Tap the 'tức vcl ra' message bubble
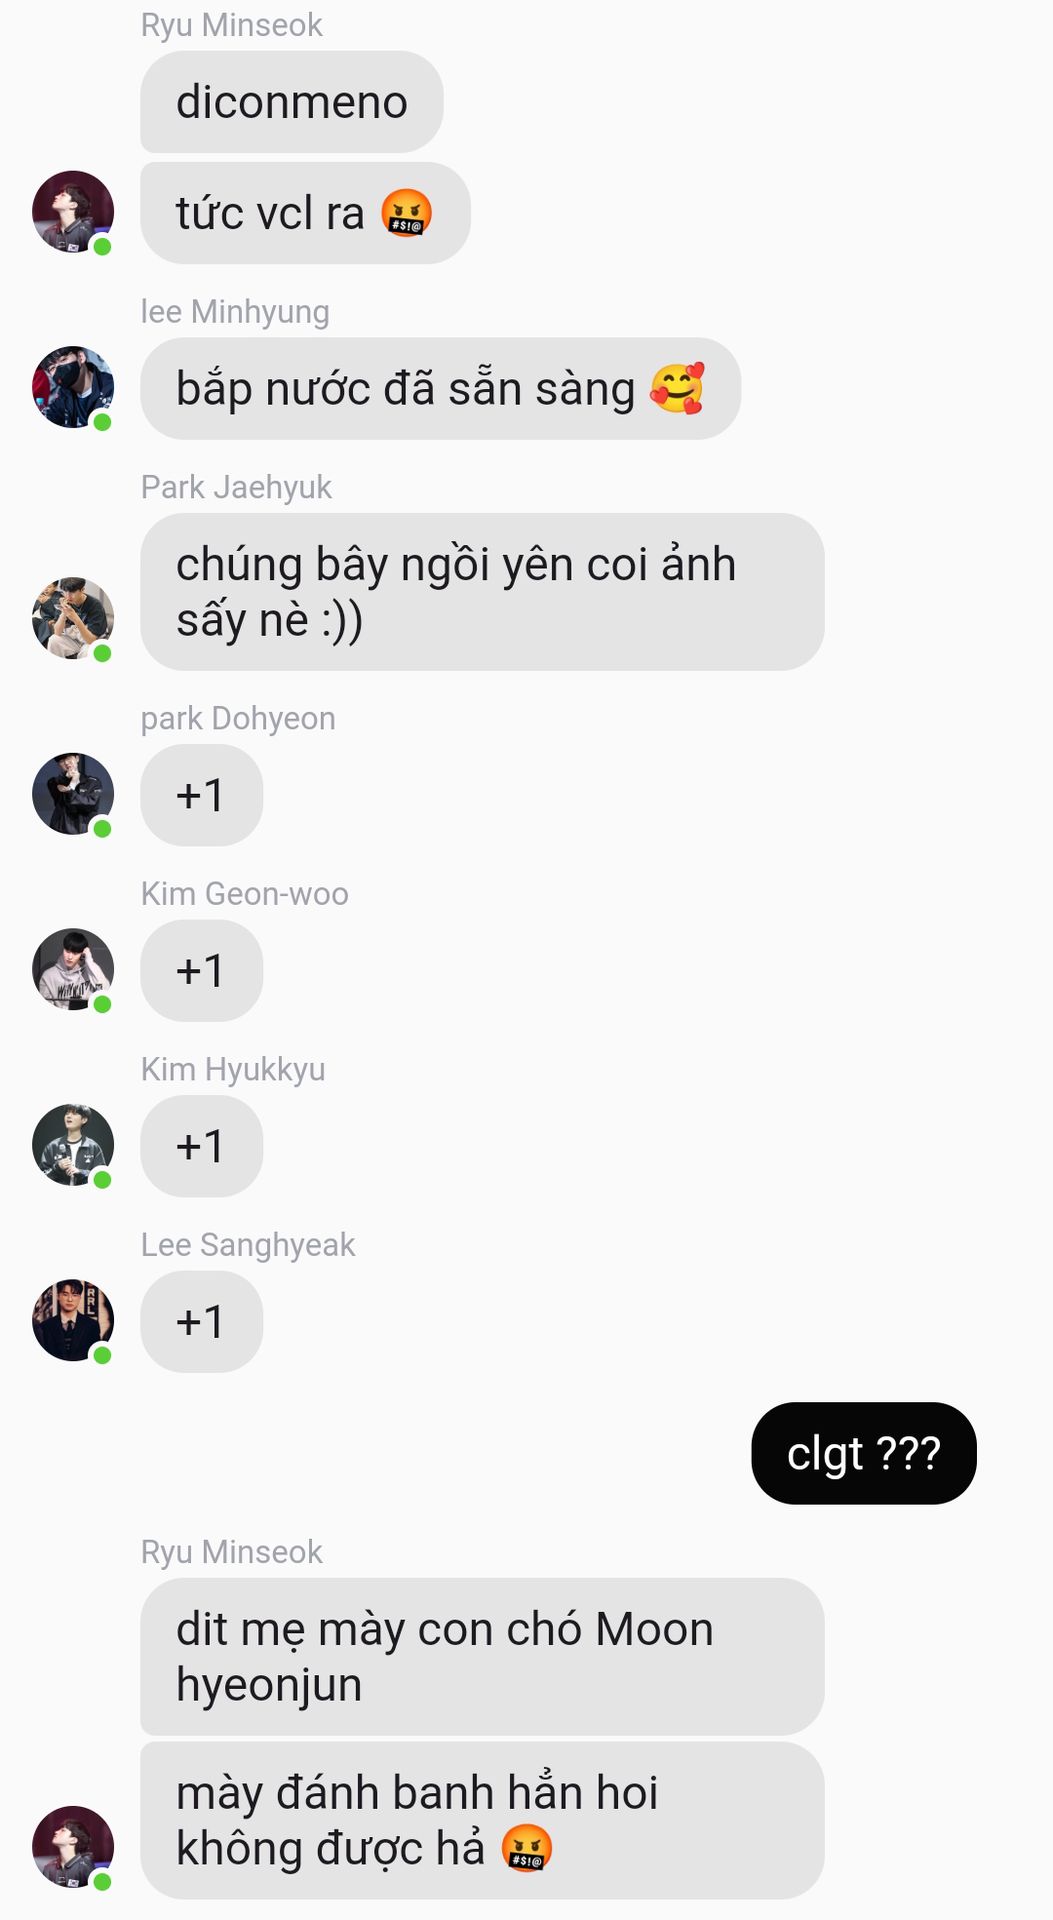 click(305, 213)
